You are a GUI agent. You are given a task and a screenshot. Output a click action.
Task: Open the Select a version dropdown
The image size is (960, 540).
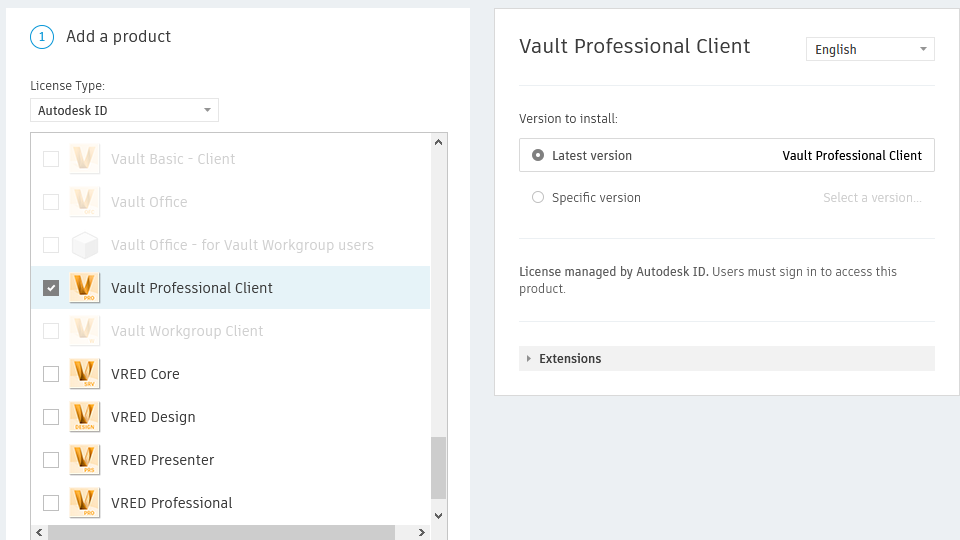pos(872,198)
